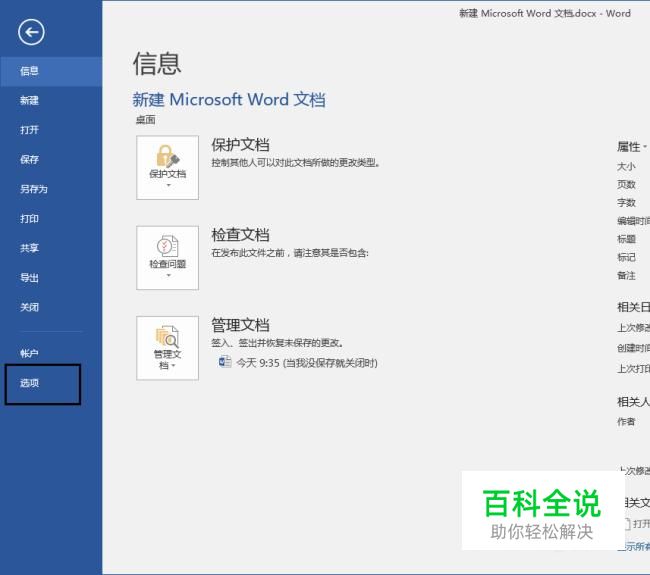This screenshot has width=650, height=575.
Task: Click the 字数 property label
Action: tap(626, 203)
